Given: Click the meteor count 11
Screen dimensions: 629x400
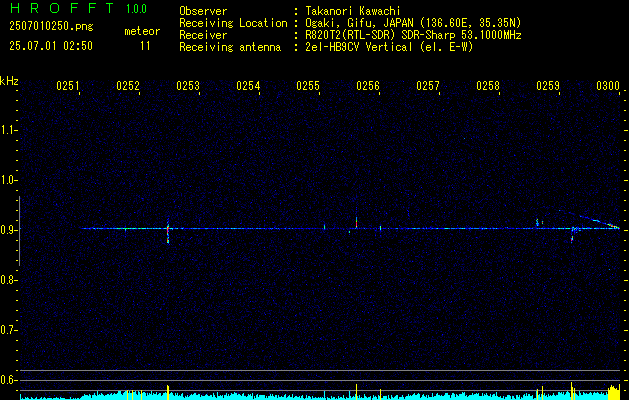Looking at the screenshot, I should (145, 46).
